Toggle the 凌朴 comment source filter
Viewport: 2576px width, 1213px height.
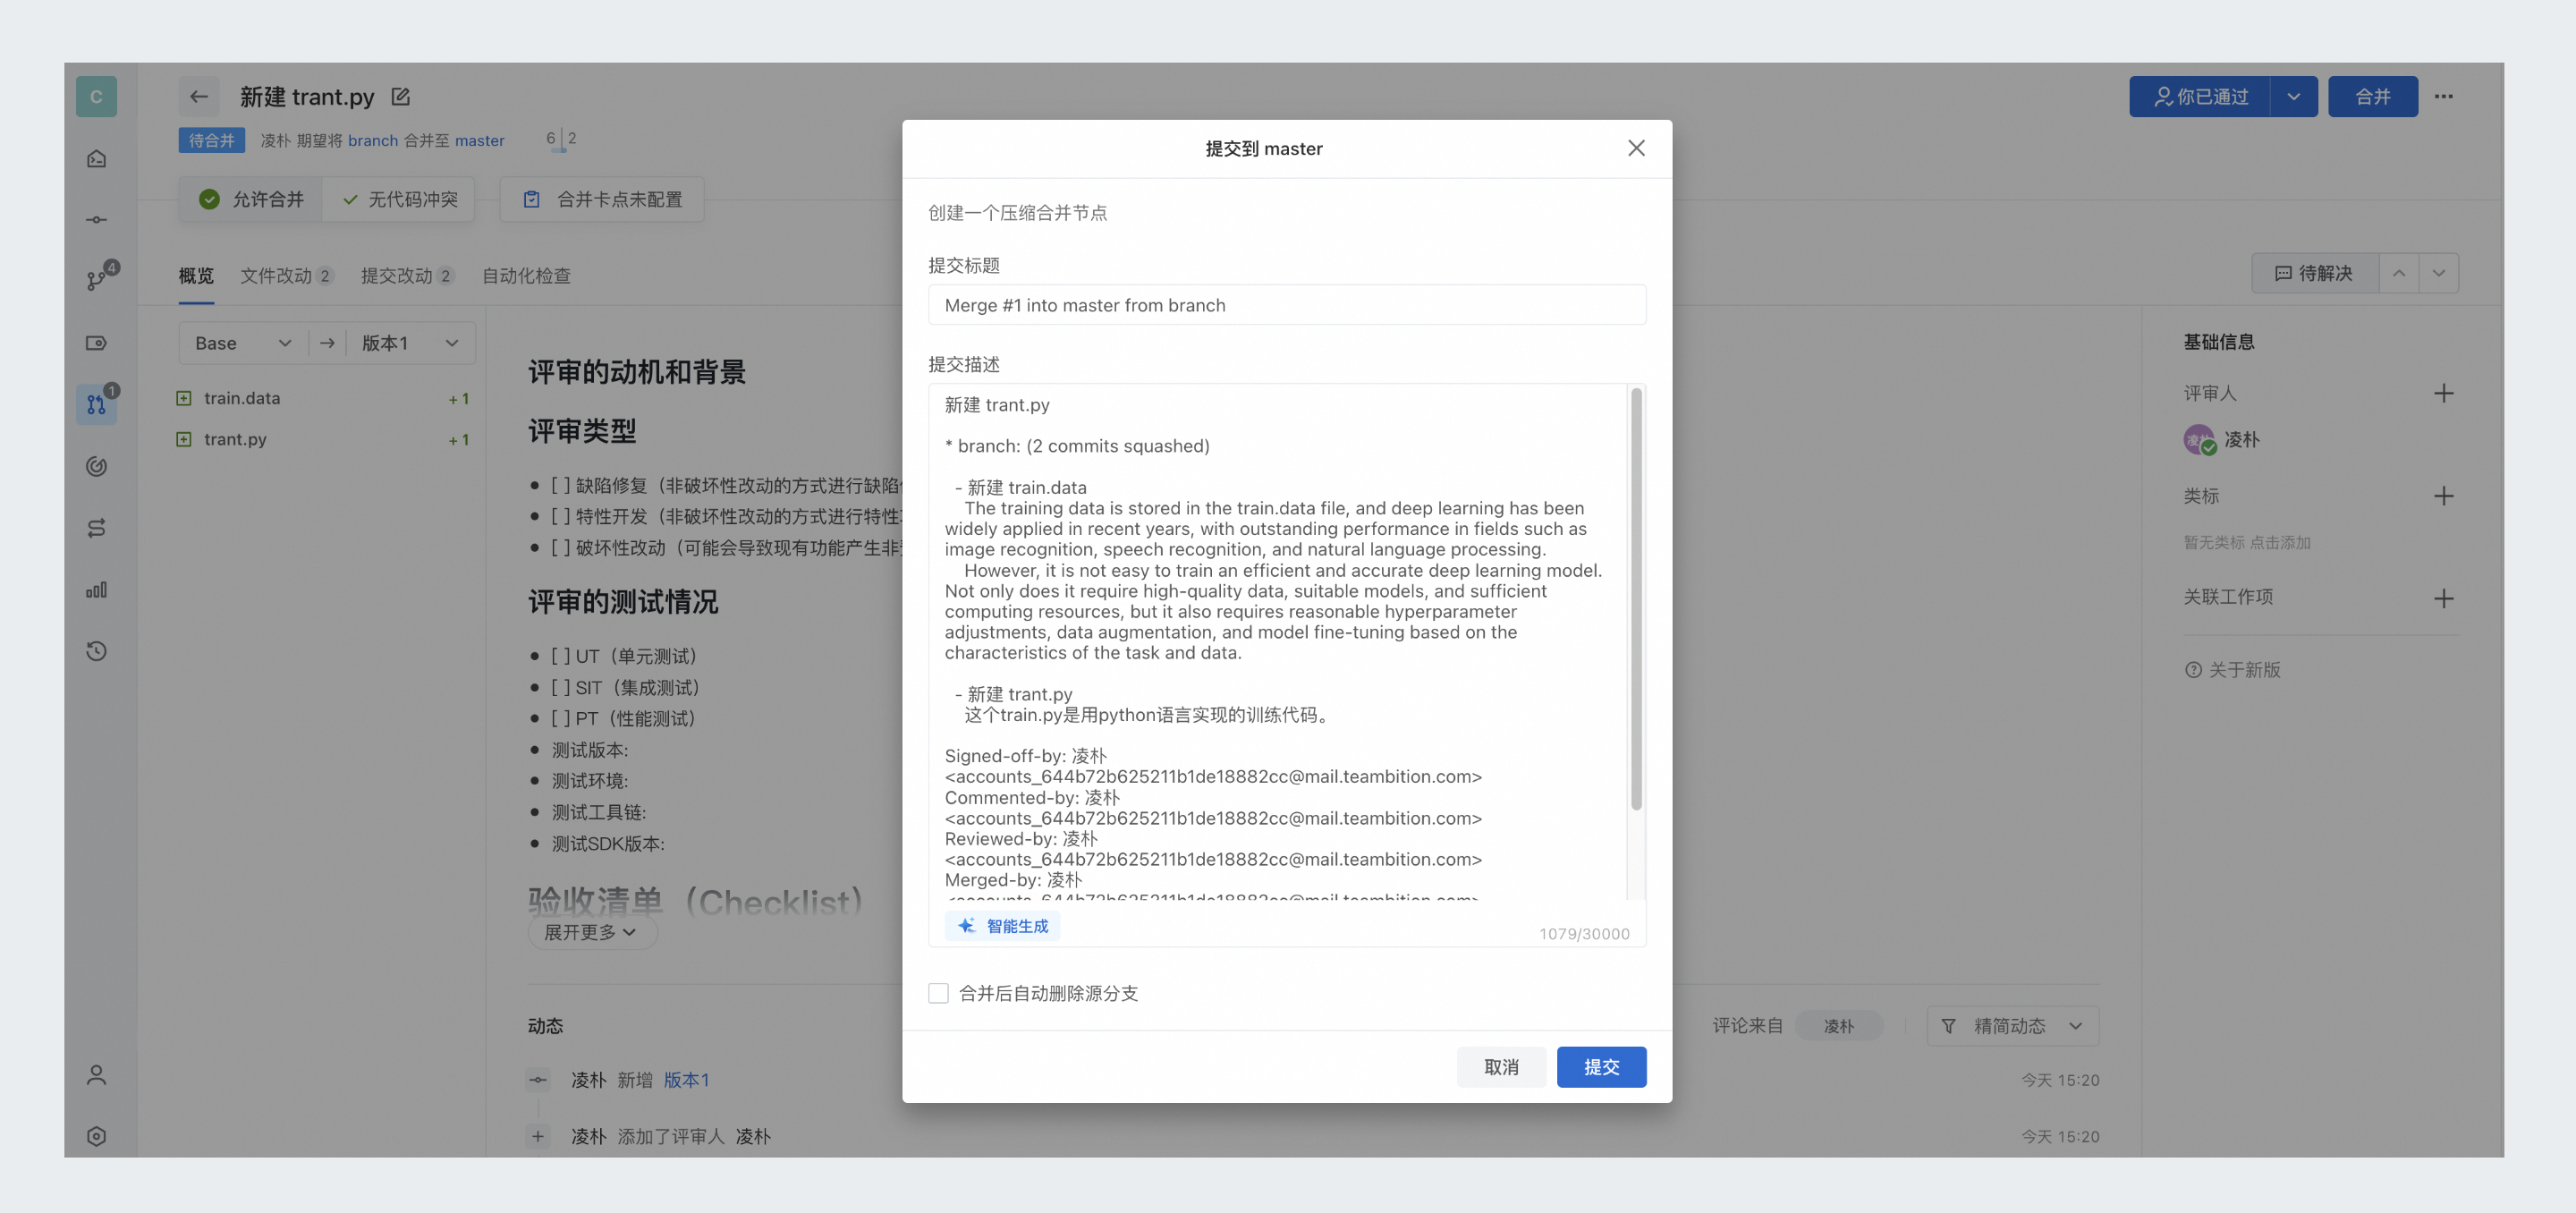1838,1026
